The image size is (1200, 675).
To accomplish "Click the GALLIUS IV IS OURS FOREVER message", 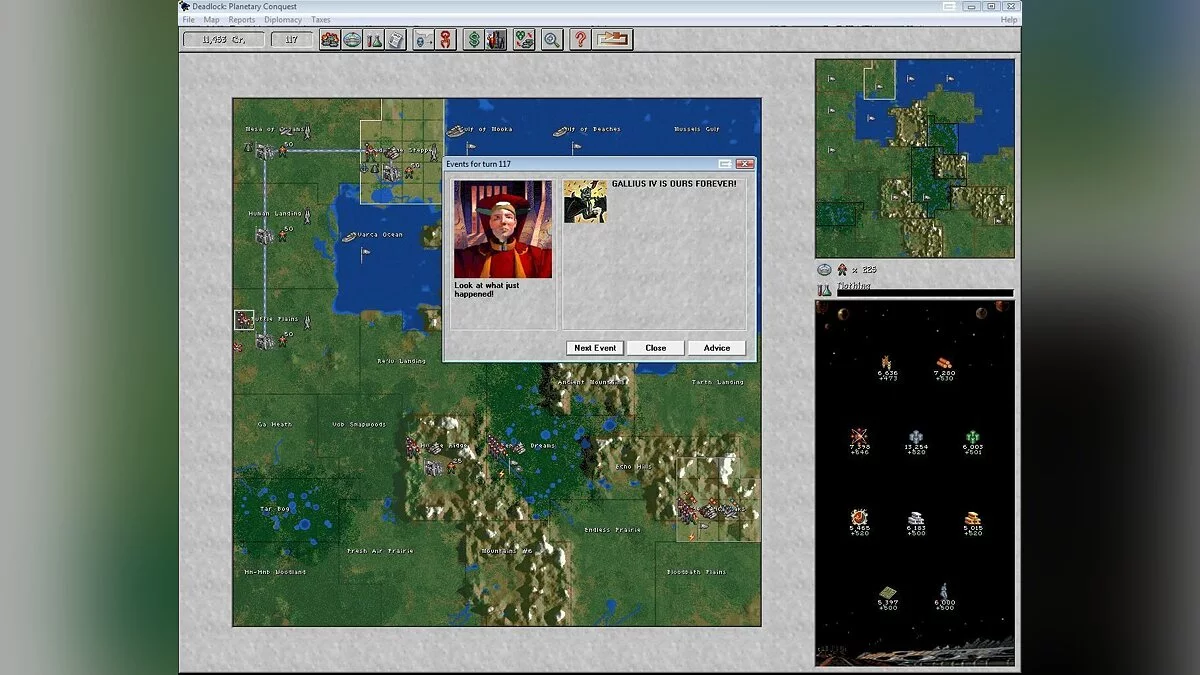I will coord(674,184).
